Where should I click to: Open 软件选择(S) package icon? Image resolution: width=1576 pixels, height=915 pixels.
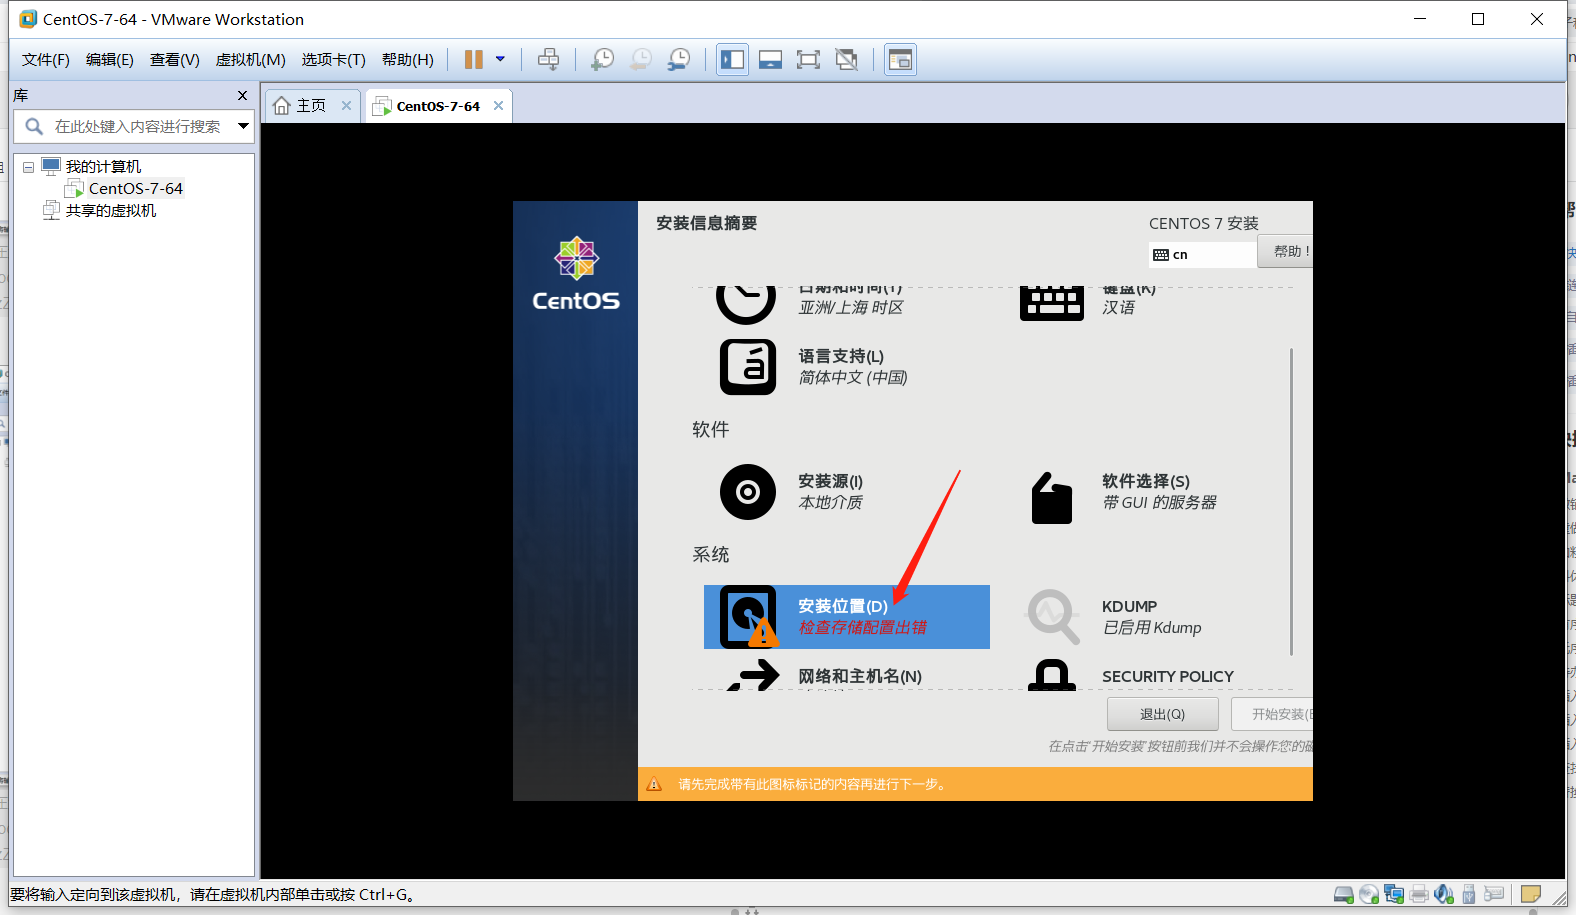pyautogui.click(x=1051, y=497)
